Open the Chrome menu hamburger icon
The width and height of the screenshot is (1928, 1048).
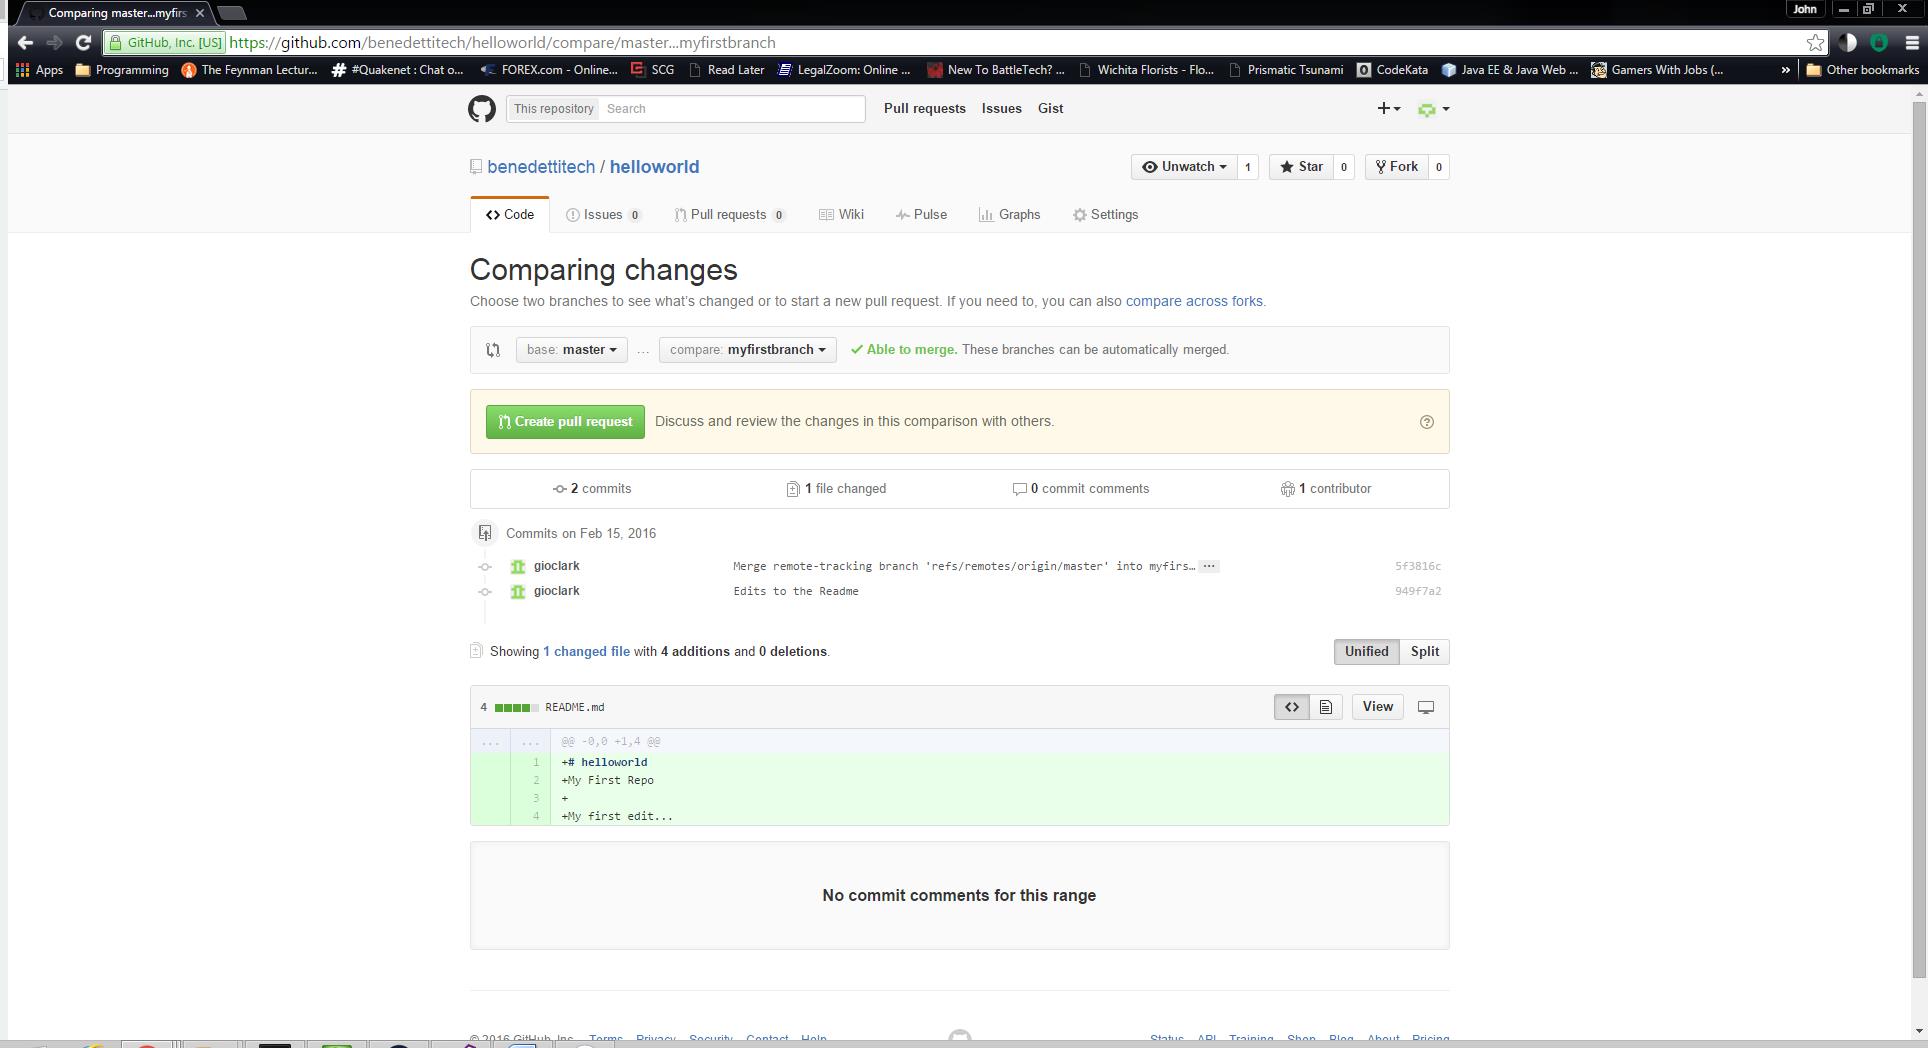point(1912,43)
